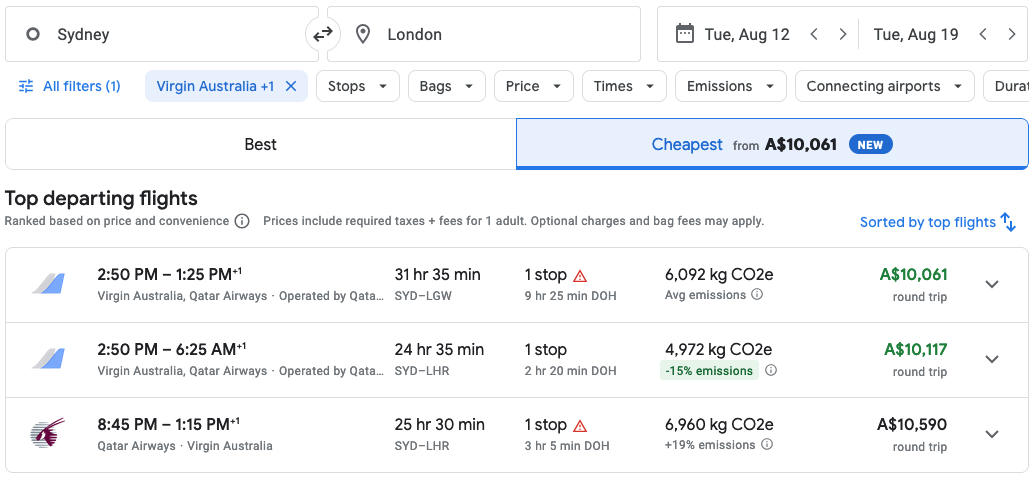Viewport: 1033px width, 483px height.
Task: Click the 2 hr 20 min DOH layover text
Action: tap(571, 371)
